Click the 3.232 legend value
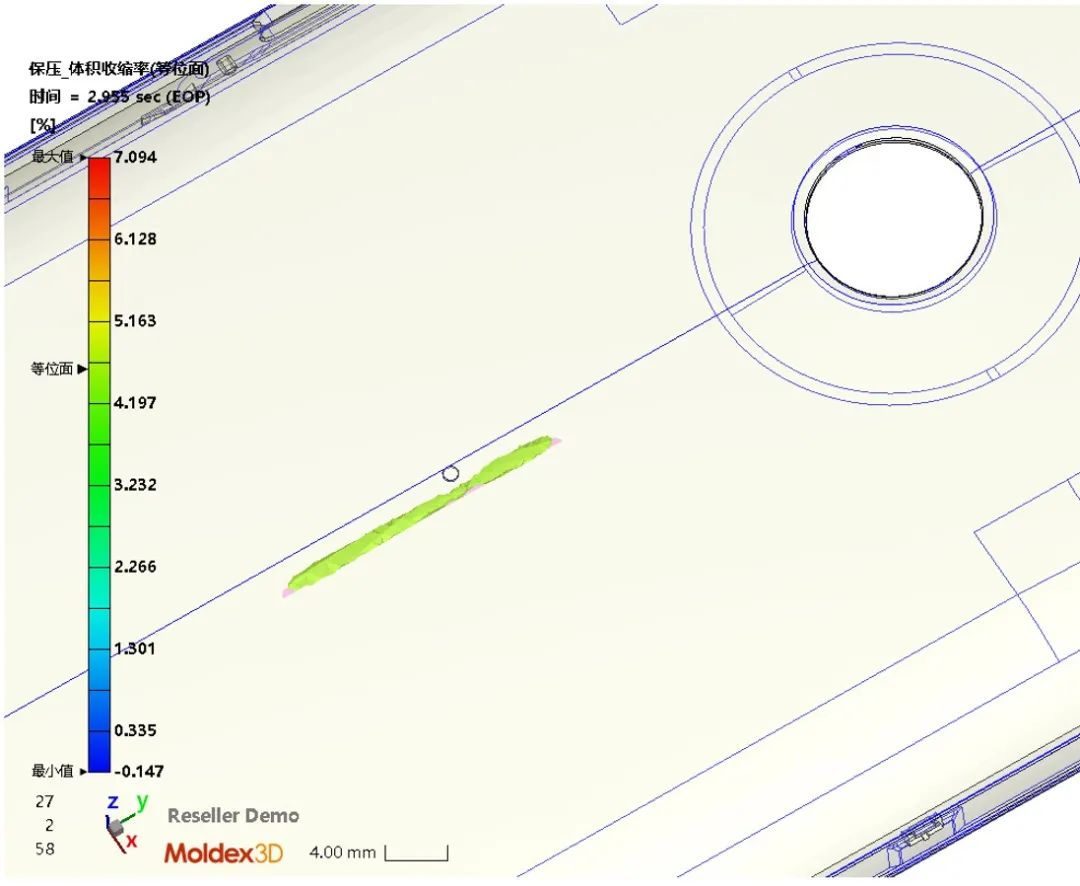The height and width of the screenshot is (886, 1080). [136, 484]
